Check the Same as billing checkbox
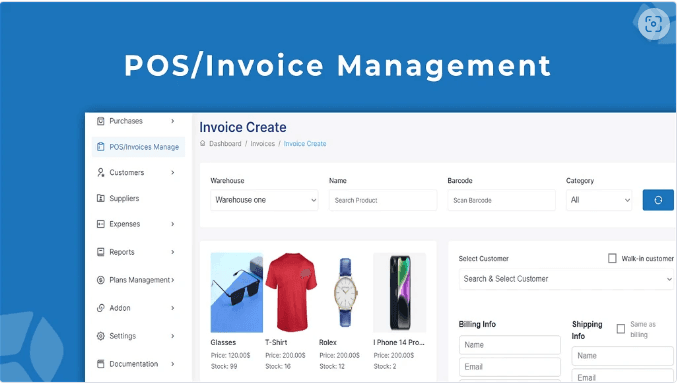This screenshot has width=693, height=390. point(621,329)
